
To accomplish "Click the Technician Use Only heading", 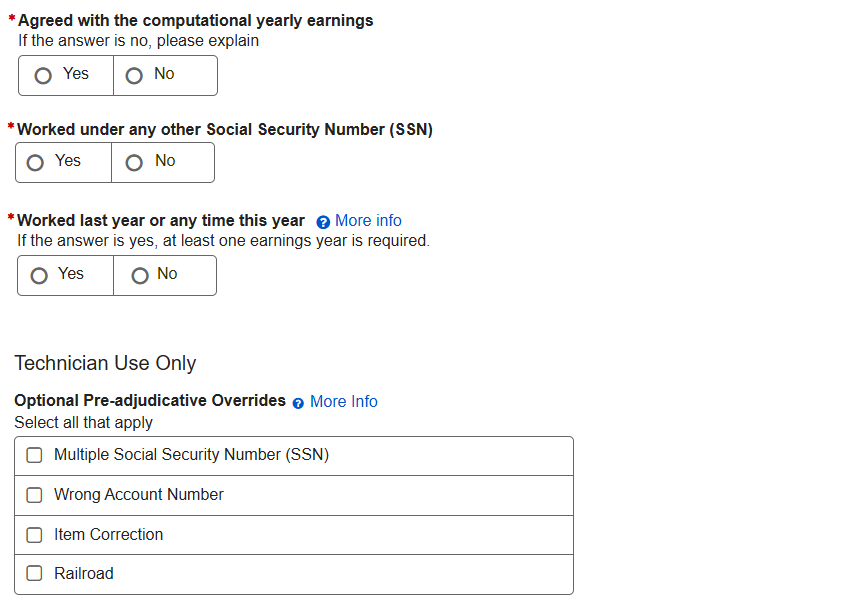I will (105, 363).
